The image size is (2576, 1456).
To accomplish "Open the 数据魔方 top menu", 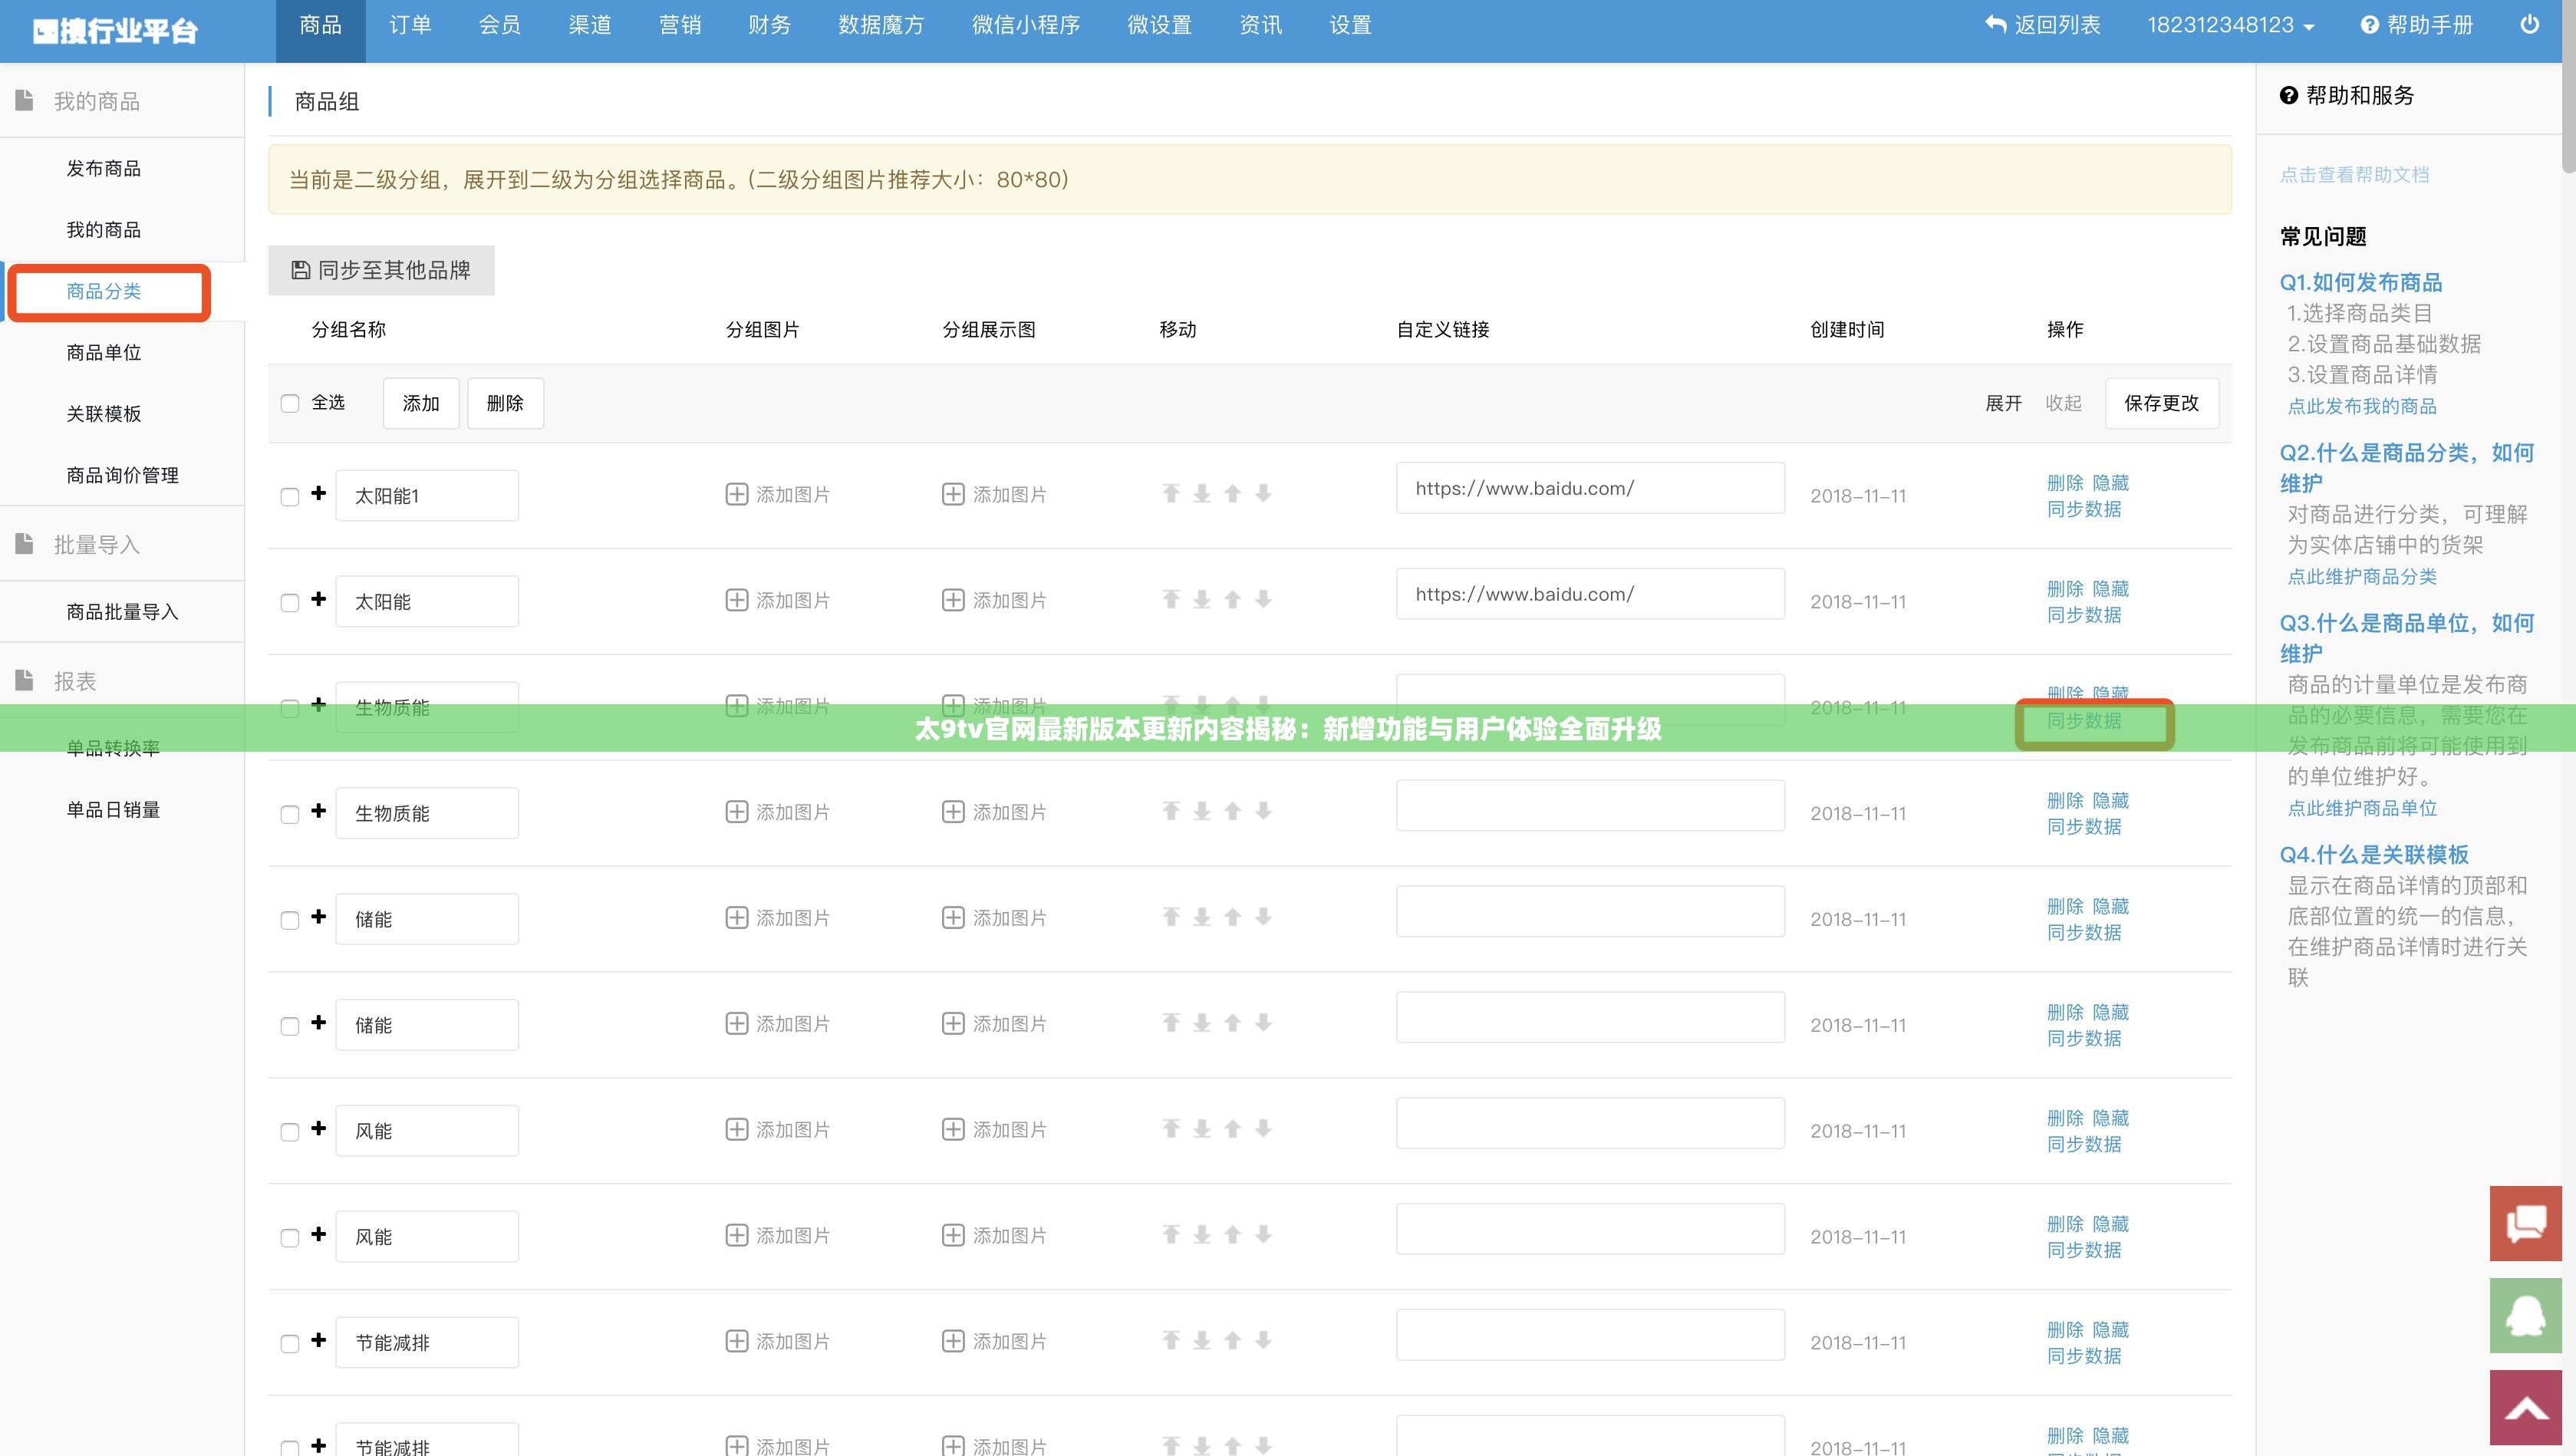I will coord(881,26).
